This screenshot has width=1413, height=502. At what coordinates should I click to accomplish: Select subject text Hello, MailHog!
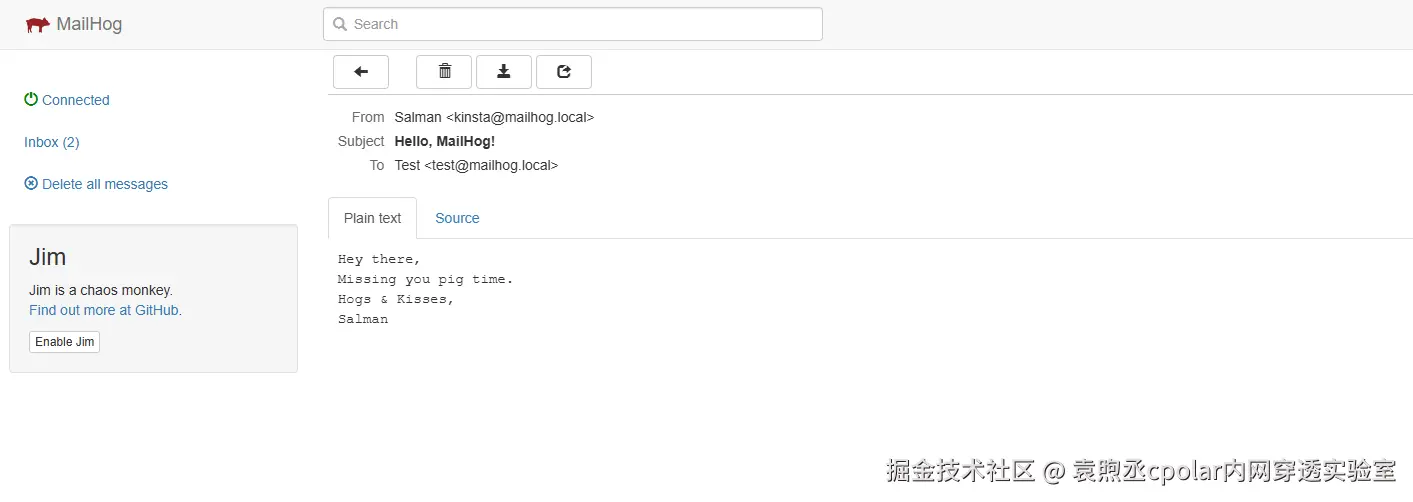[445, 141]
